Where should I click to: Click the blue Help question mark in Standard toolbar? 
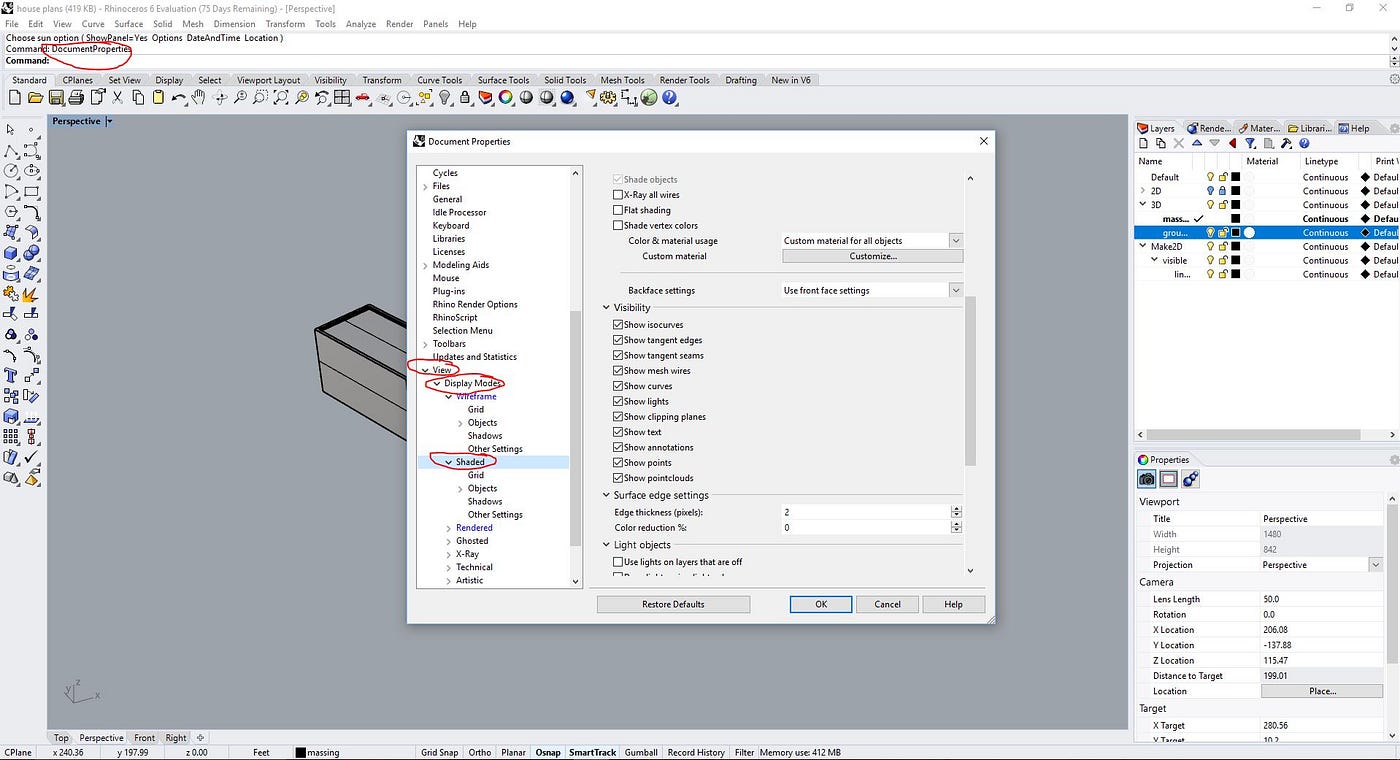[670, 97]
